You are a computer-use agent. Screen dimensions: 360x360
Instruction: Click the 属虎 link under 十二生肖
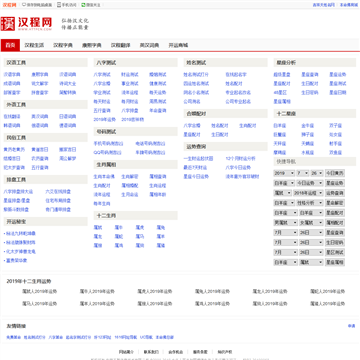(140, 228)
